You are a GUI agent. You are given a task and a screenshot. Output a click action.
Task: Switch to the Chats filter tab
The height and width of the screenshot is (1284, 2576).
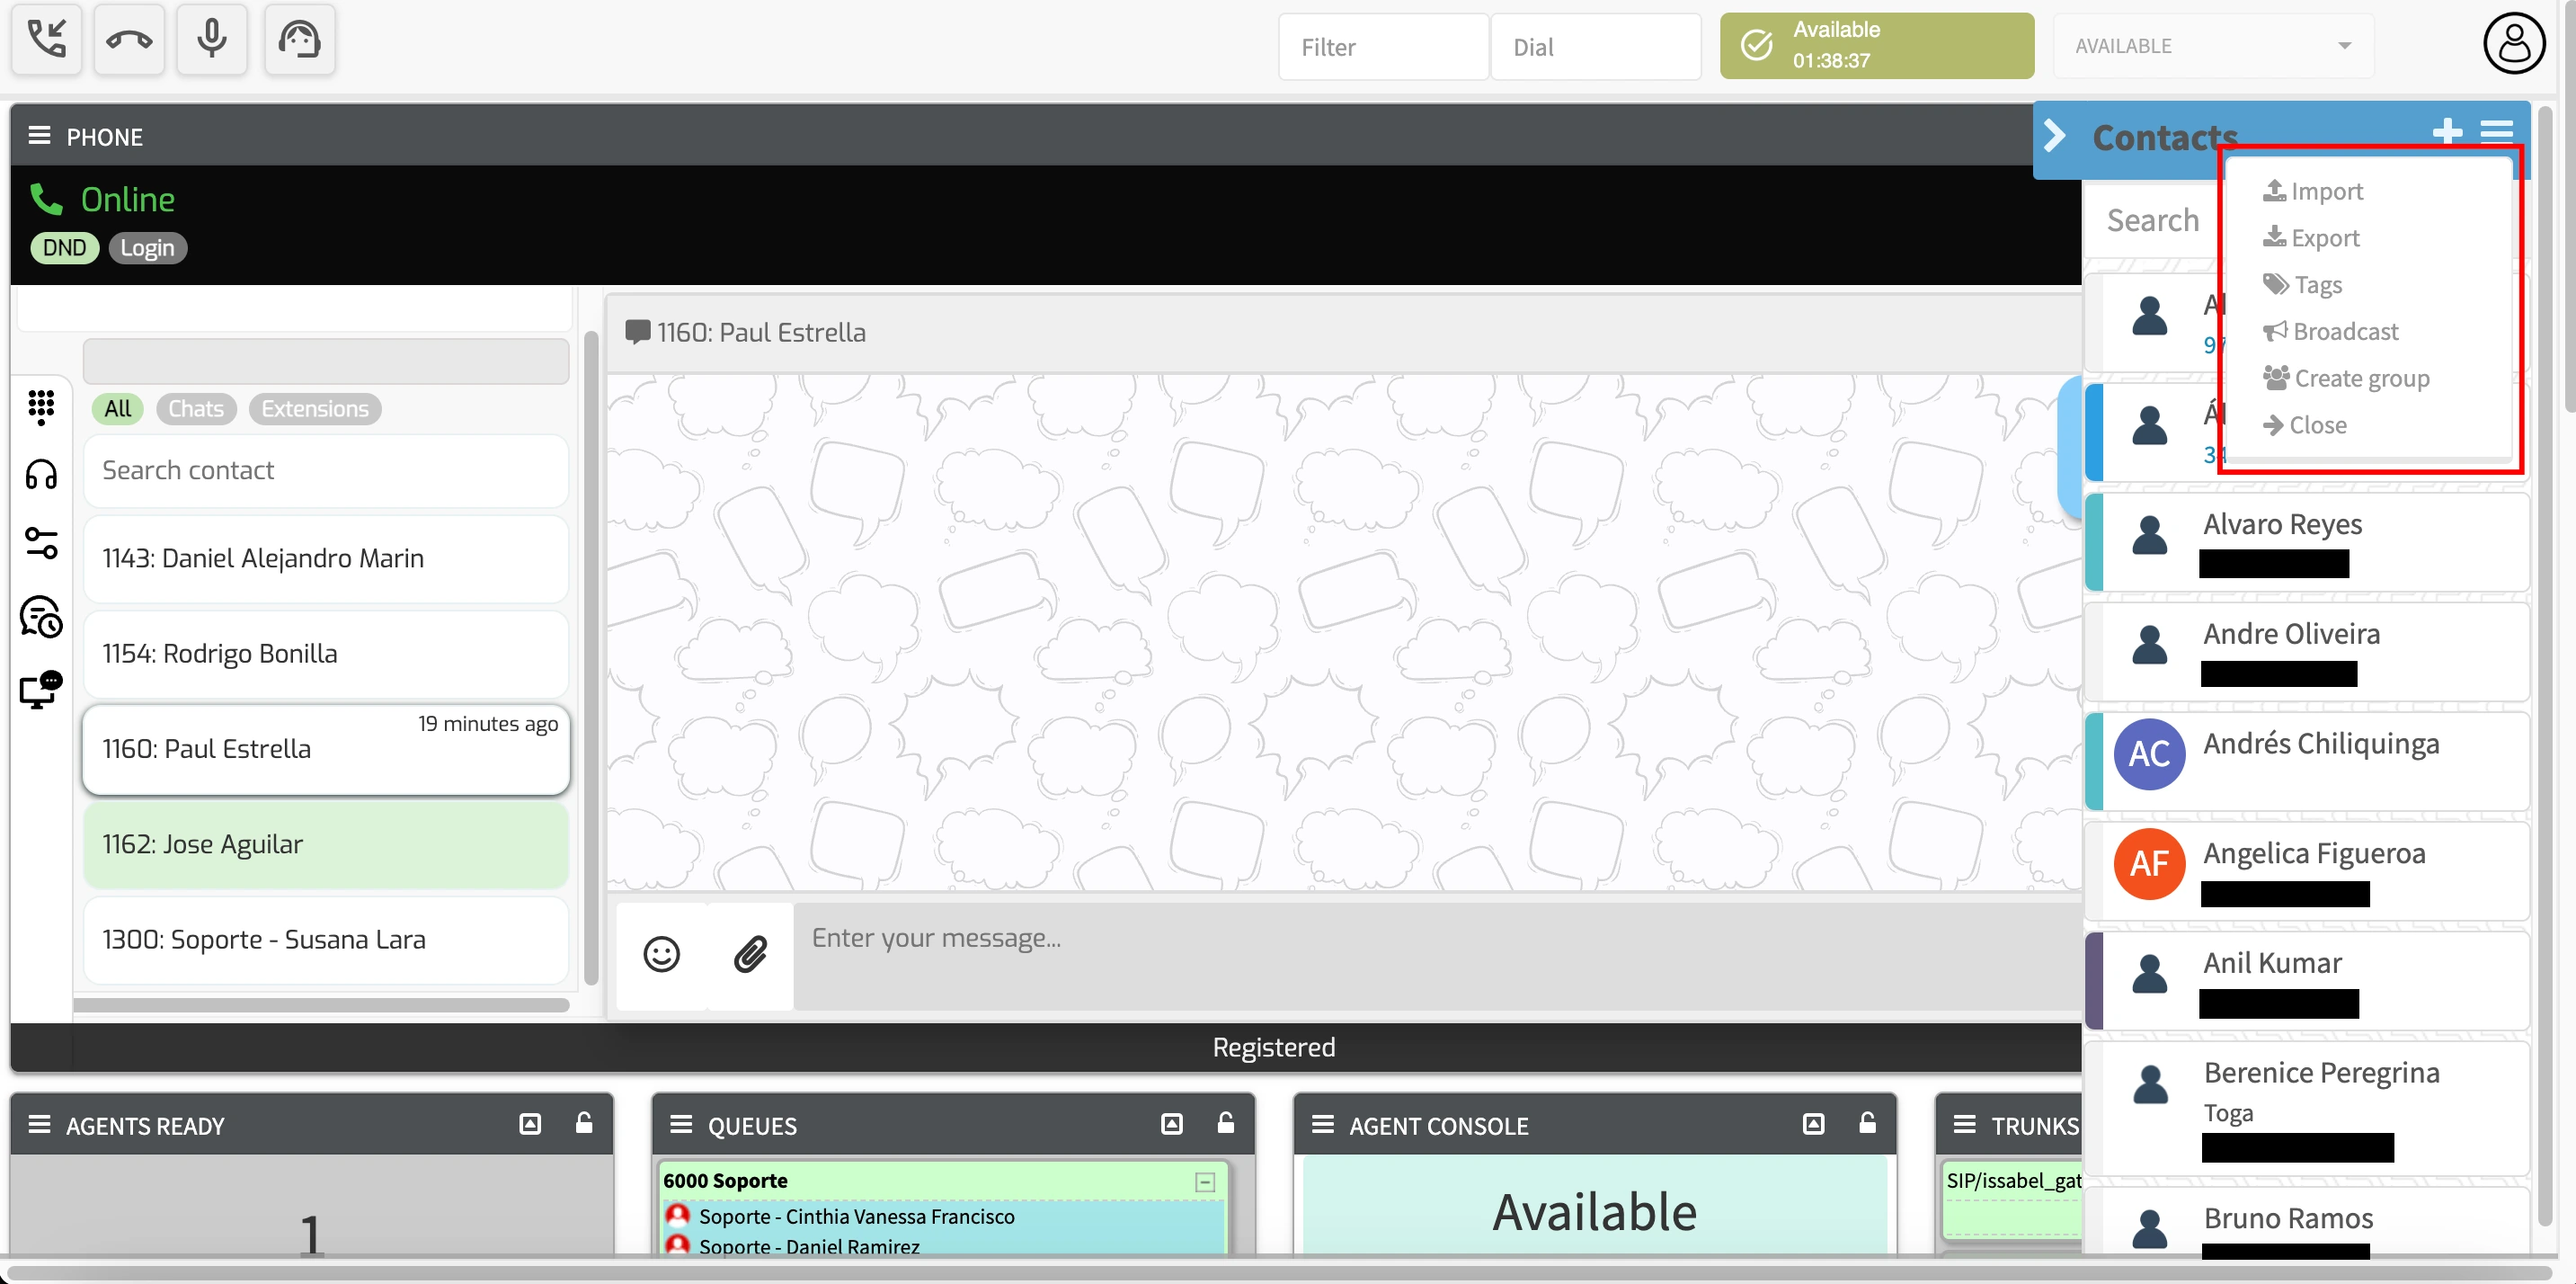[196, 409]
